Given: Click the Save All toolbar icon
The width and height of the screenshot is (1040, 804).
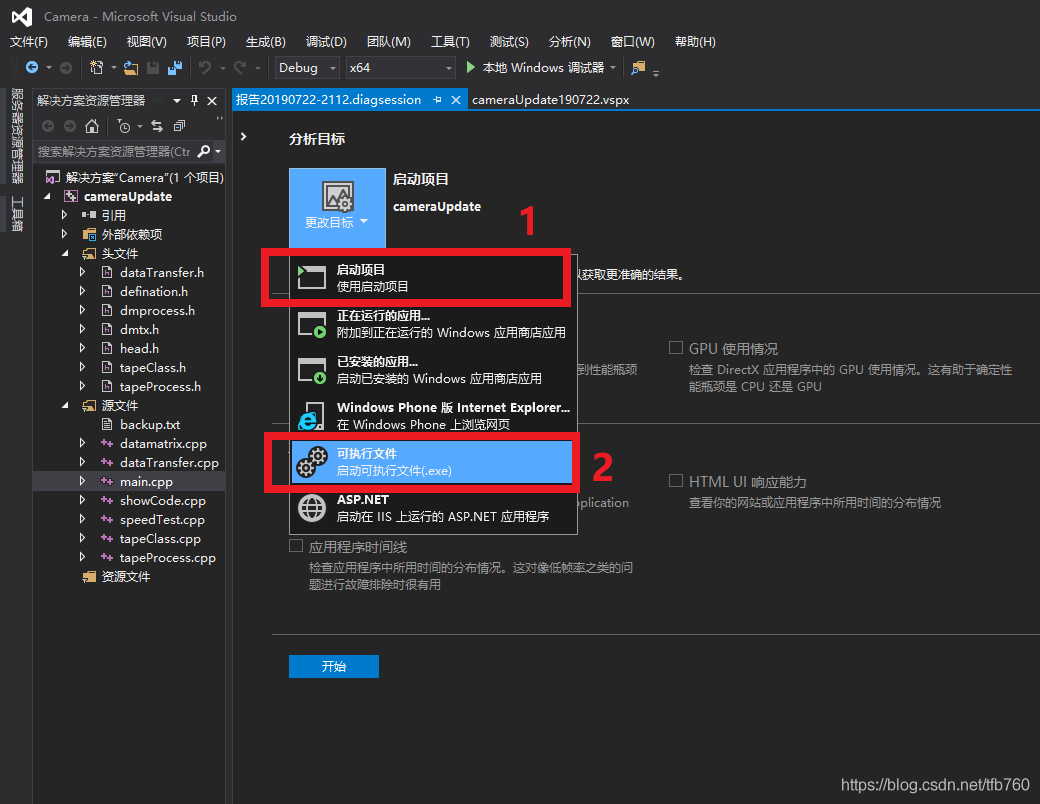Looking at the screenshot, I should pos(175,68).
